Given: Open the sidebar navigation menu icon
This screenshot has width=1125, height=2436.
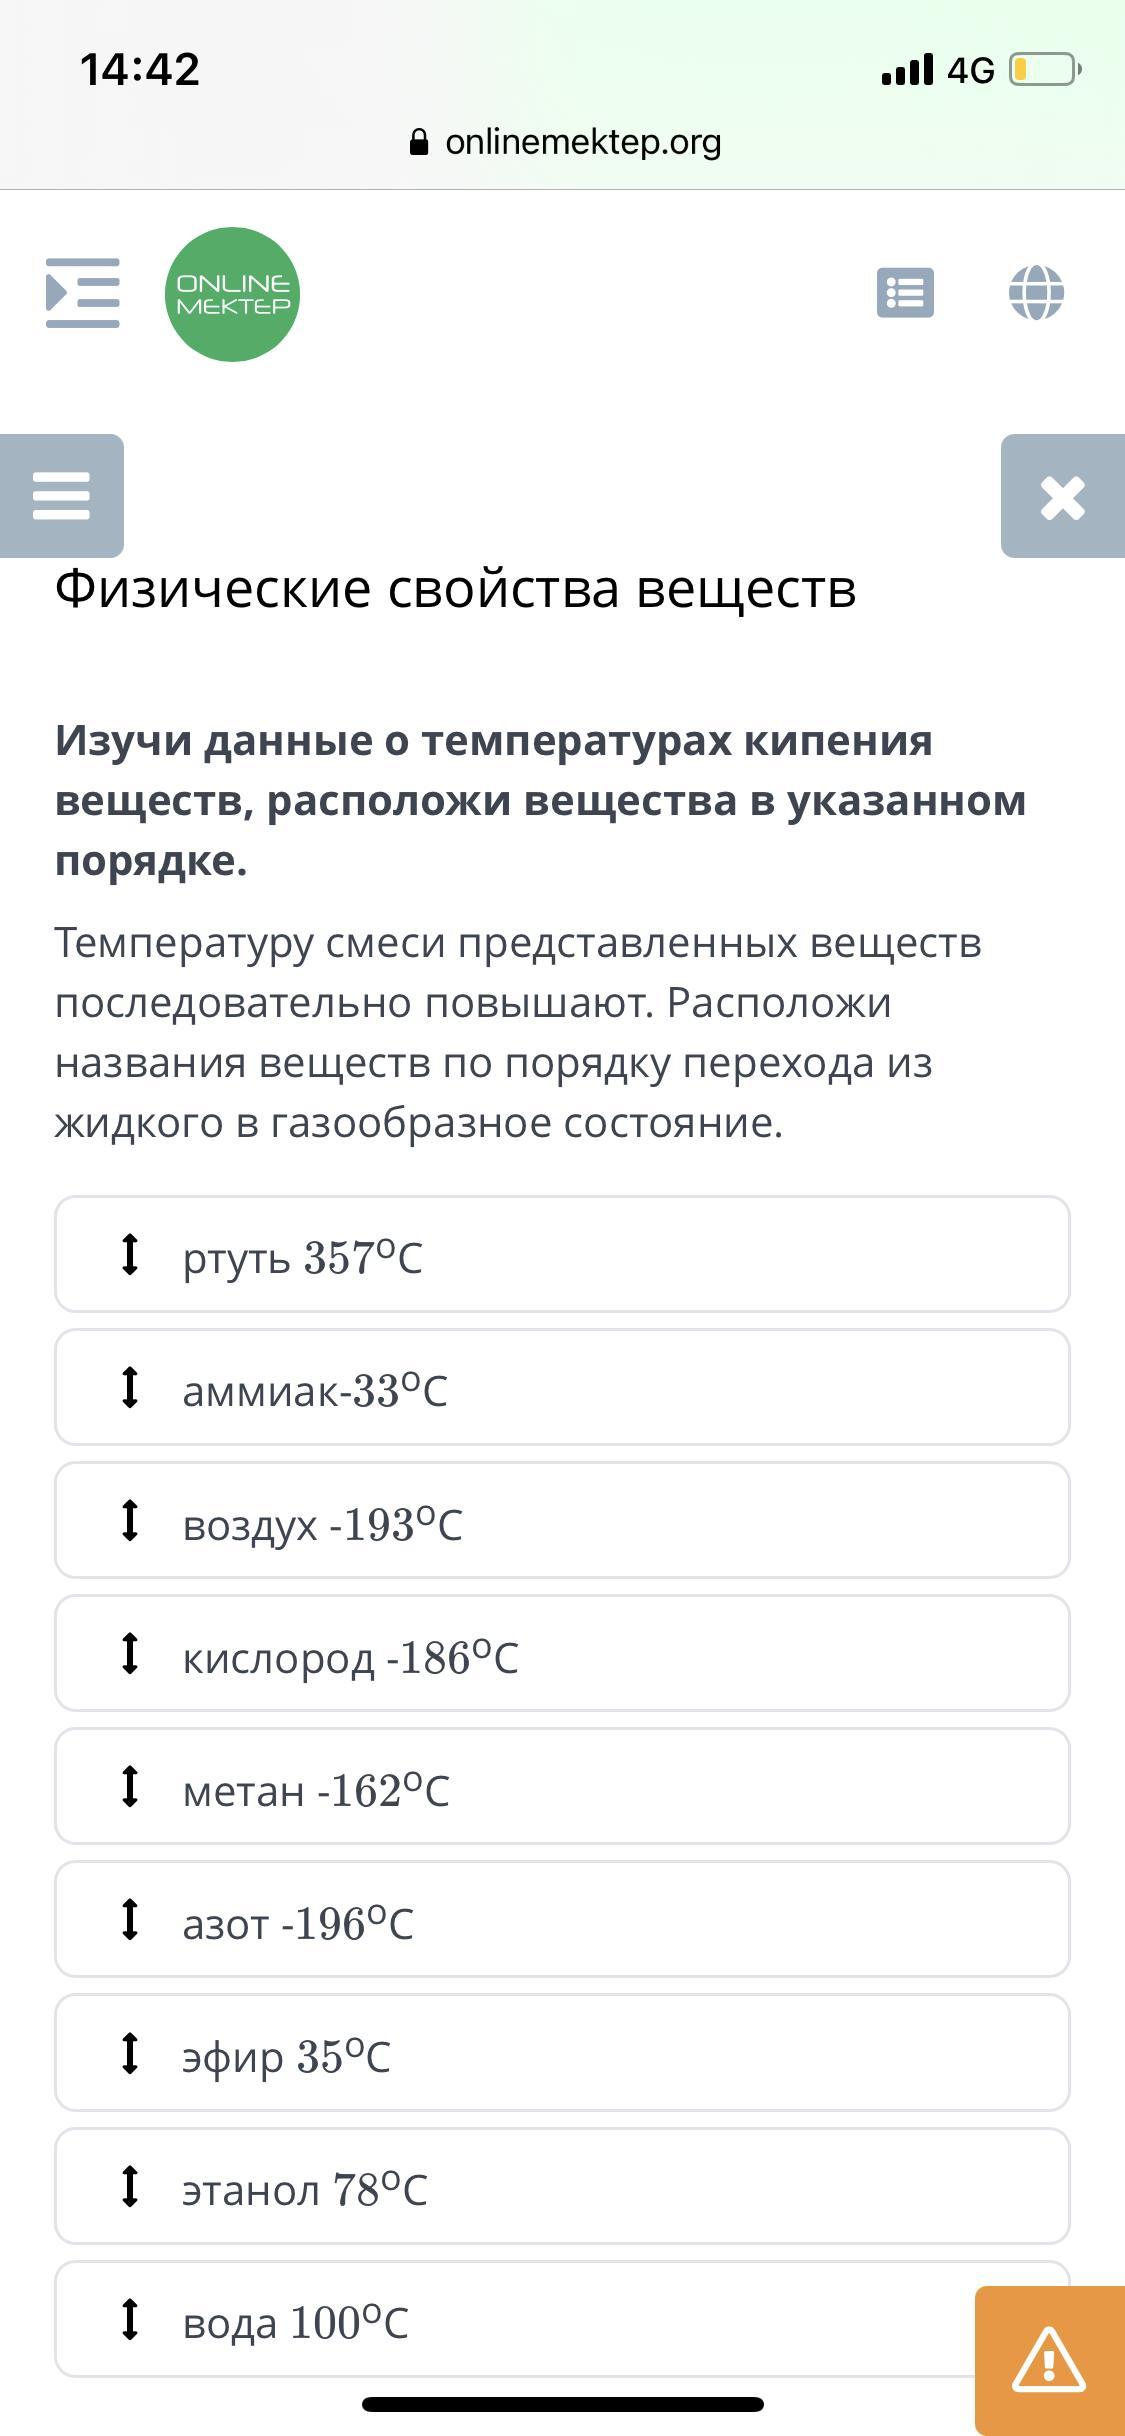Looking at the screenshot, I should pyautogui.click(x=83, y=293).
